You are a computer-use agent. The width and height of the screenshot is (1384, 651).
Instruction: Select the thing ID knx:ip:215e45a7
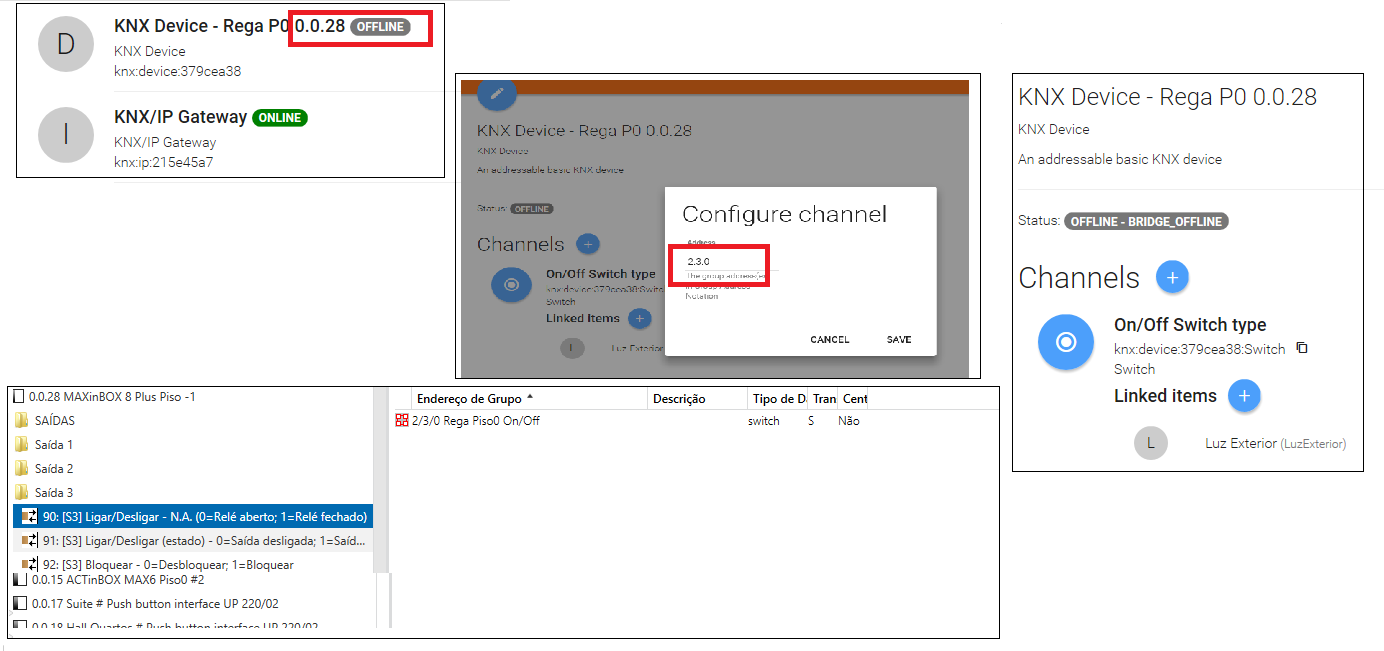click(x=163, y=162)
